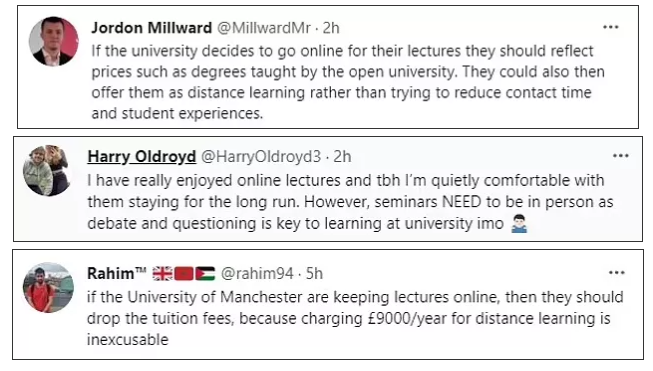This screenshot has width=653, height=371.
Task: Click Rahim's profile avatar
Action: tap(48, 287)
